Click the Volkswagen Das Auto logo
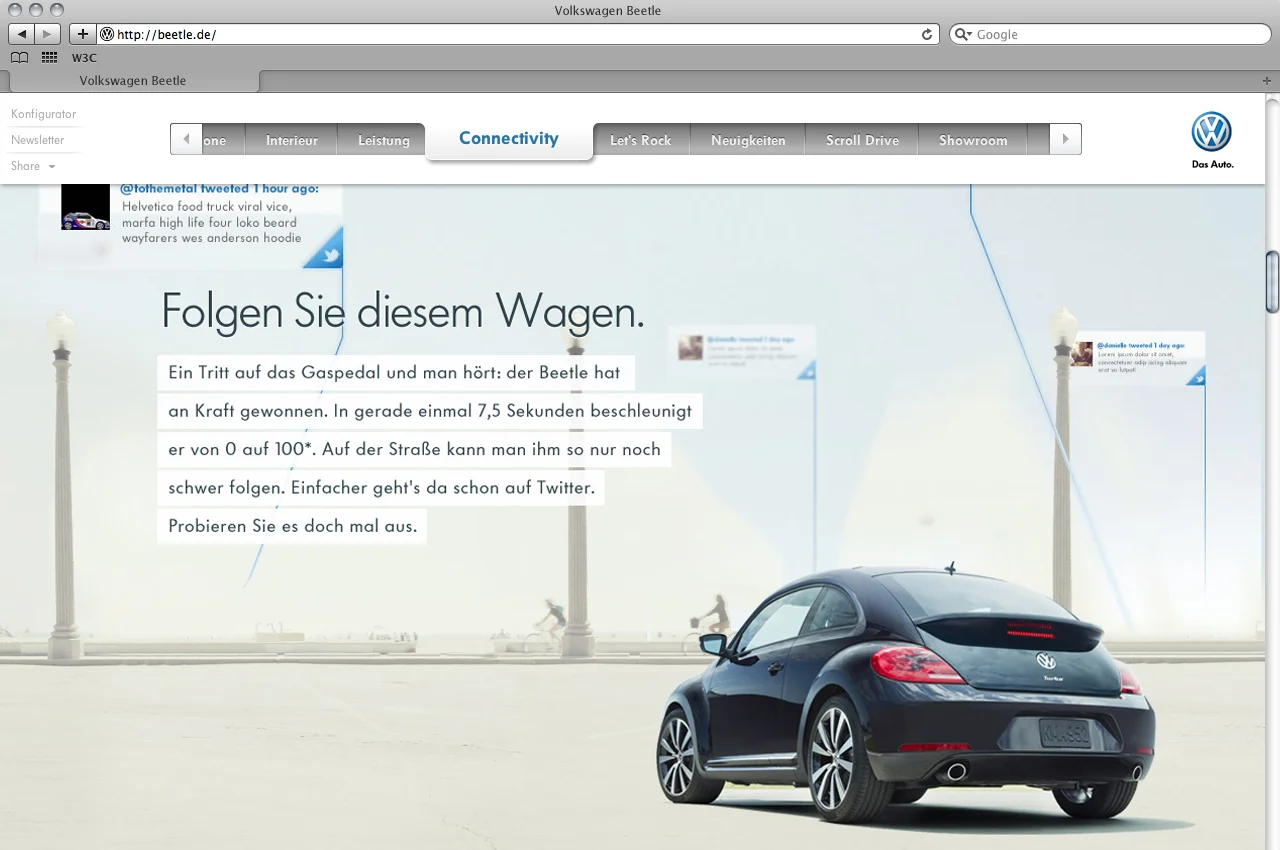 coord(1212,140)
